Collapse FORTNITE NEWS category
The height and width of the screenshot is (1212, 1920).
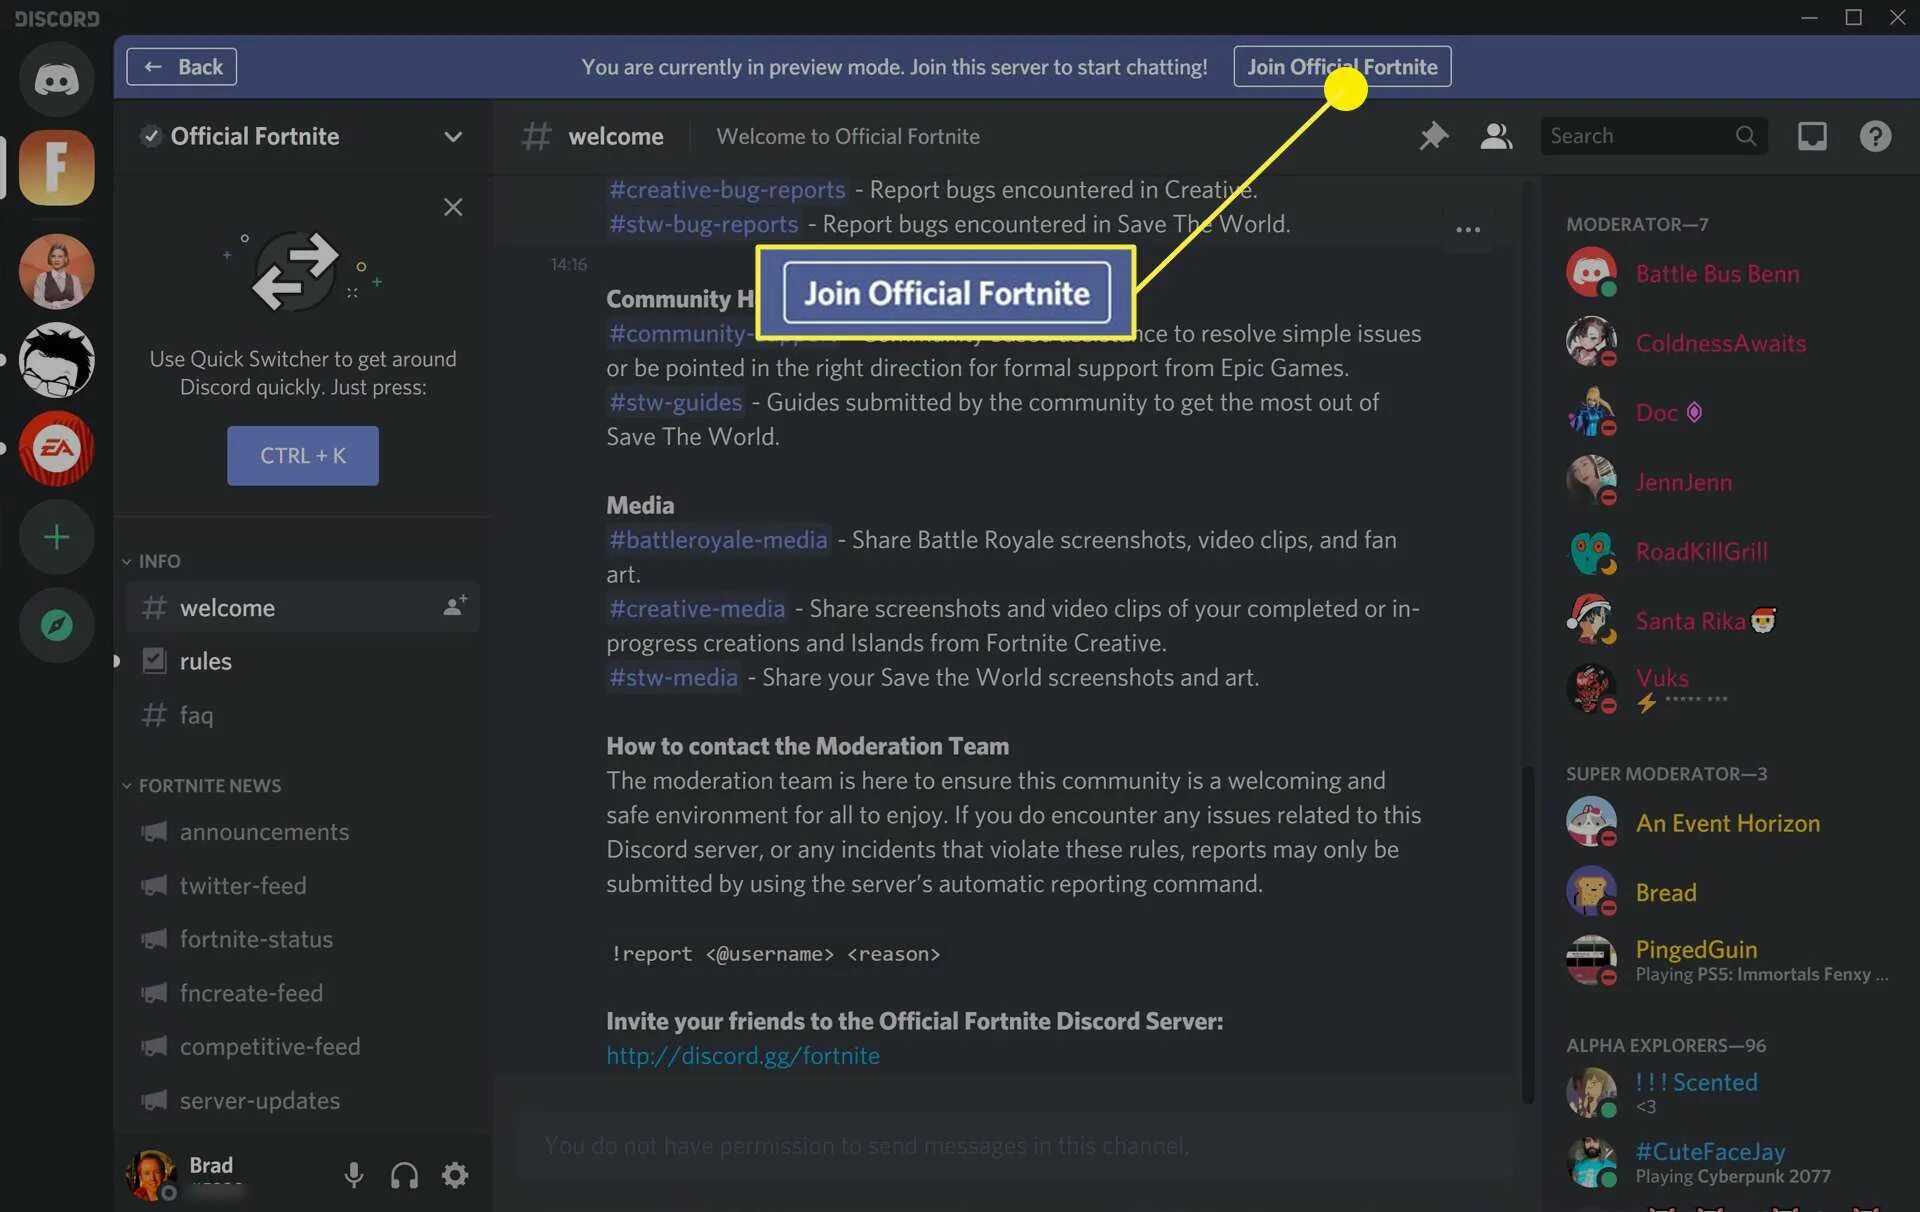pyautogui.click(x=208, y=786)
